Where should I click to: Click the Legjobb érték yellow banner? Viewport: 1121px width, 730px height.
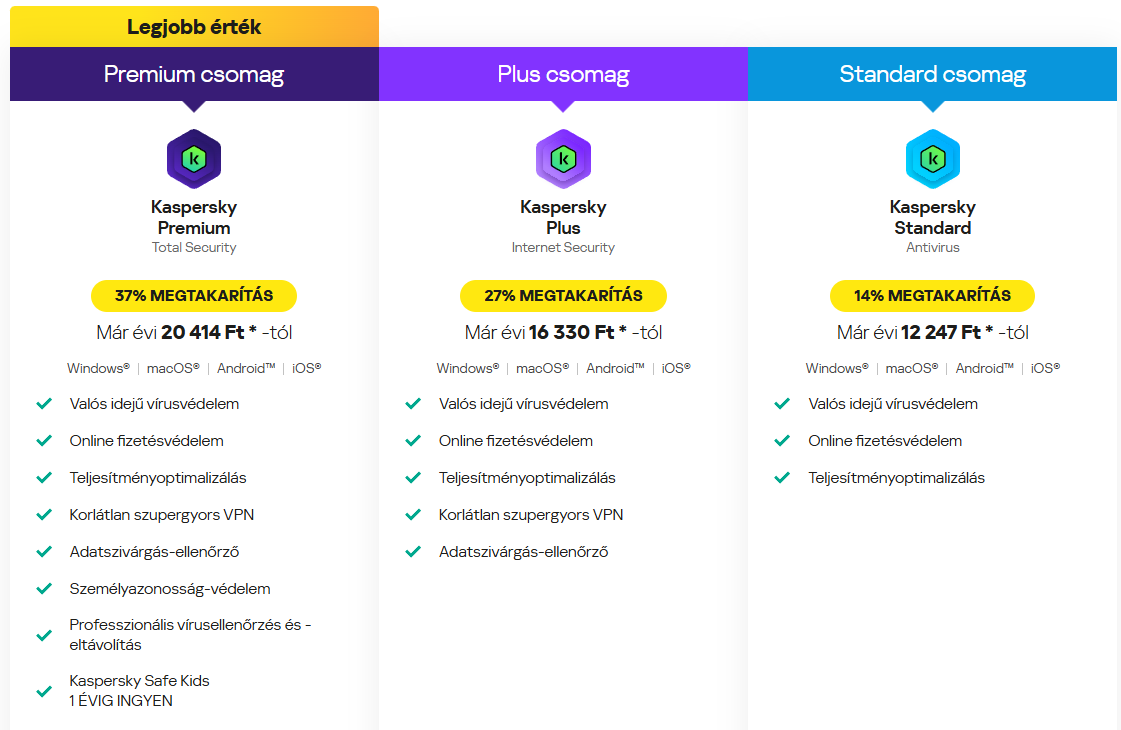click(x=194, y=27)
